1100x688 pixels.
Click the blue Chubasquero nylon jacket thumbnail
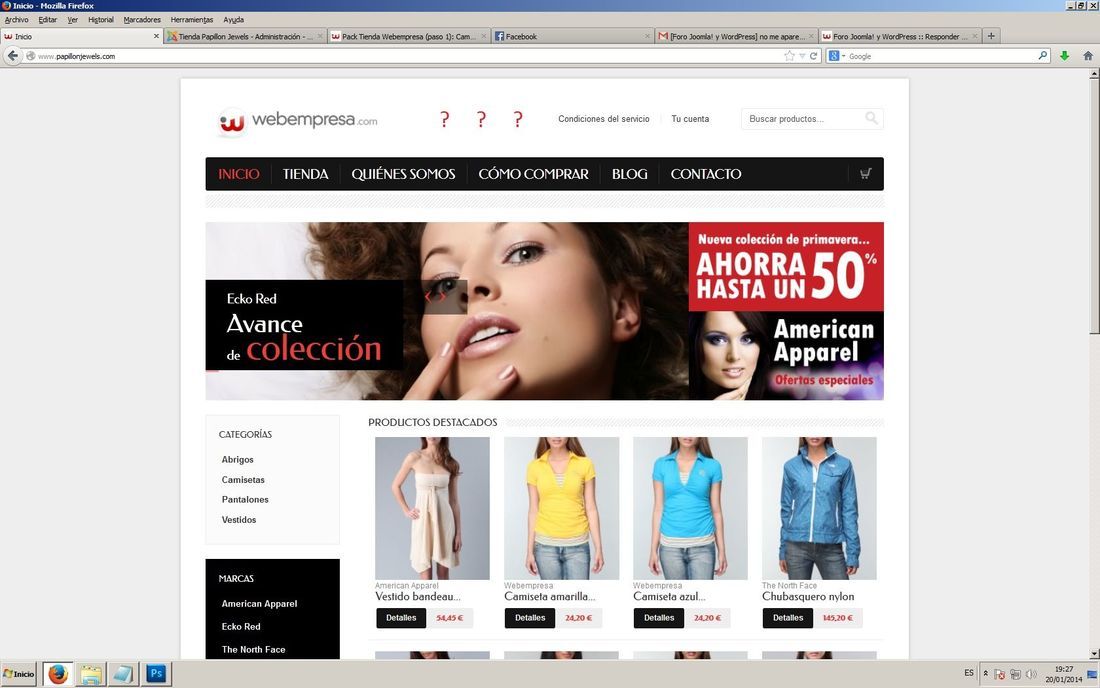pyautogui.click(x=819, y=508)
